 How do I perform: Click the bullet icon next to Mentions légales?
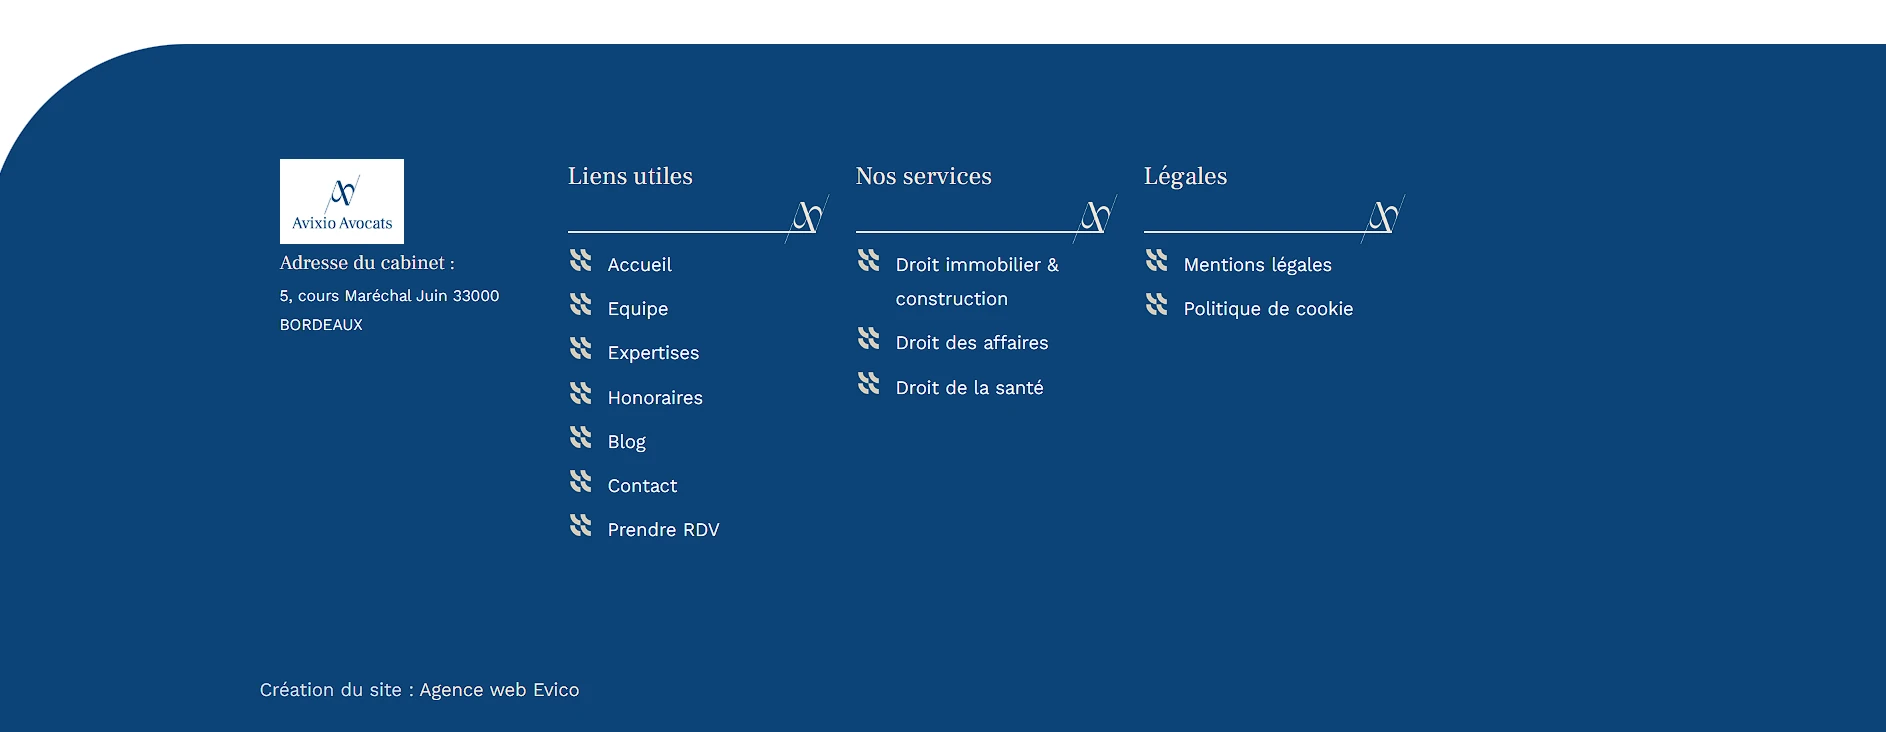click(x=1156, y=261)
